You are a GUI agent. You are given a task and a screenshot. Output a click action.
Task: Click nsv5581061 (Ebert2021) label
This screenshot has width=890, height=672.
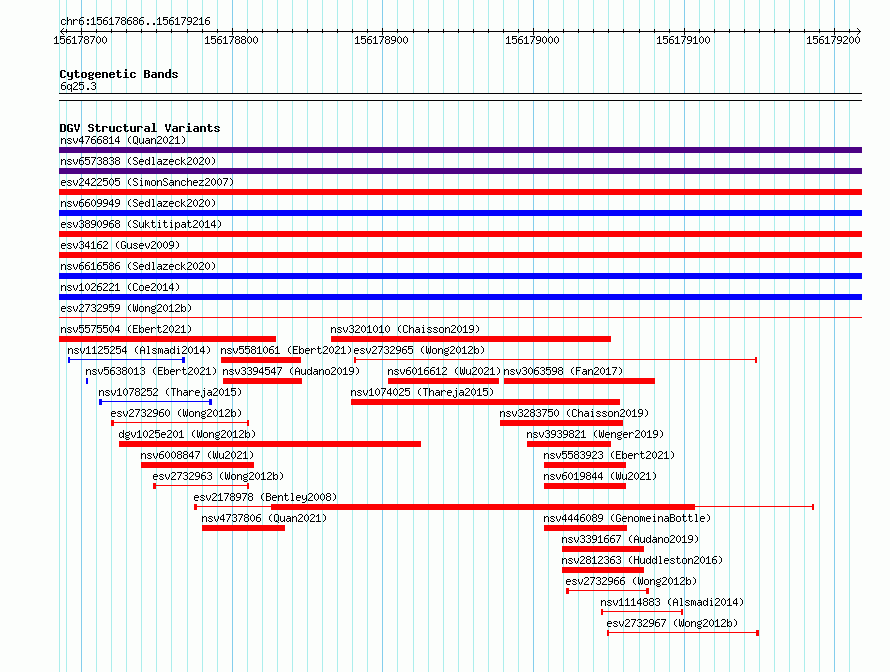pos(286,350)
